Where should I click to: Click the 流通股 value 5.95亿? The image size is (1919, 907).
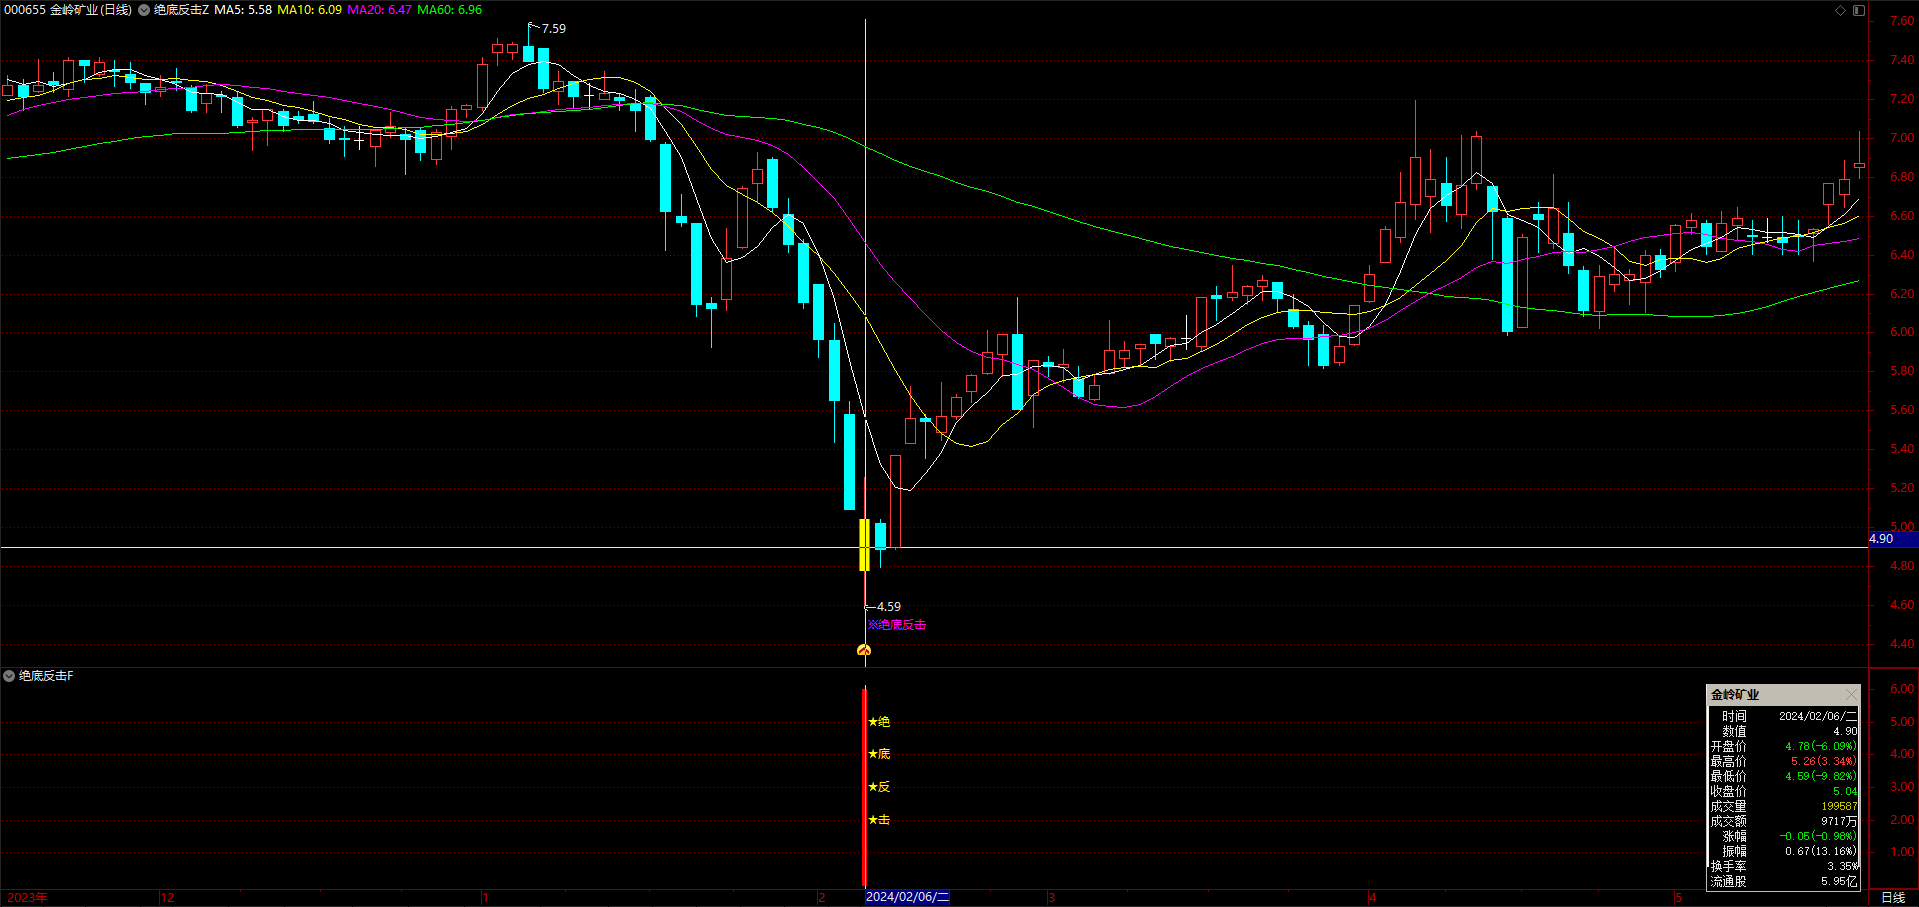tap(1839, 881)
